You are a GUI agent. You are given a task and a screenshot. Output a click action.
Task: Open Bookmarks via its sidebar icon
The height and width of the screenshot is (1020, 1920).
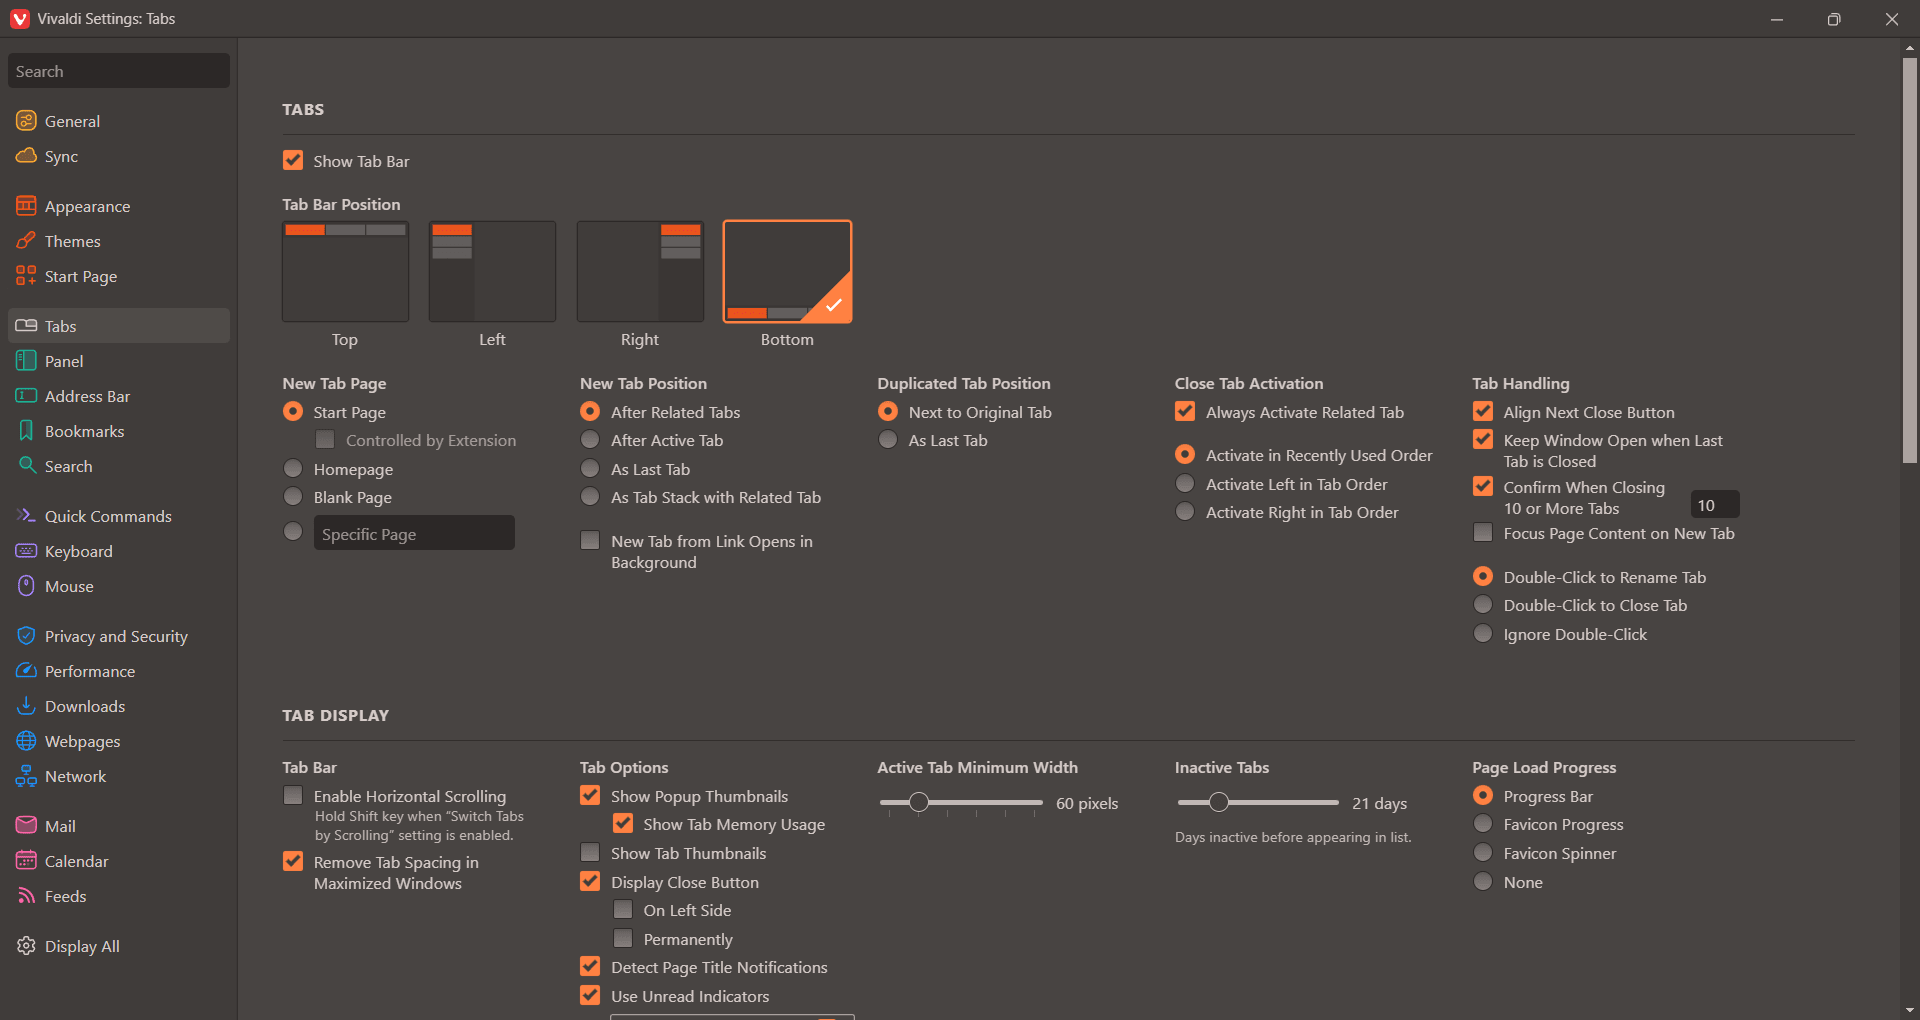click(x=26, y=431)
